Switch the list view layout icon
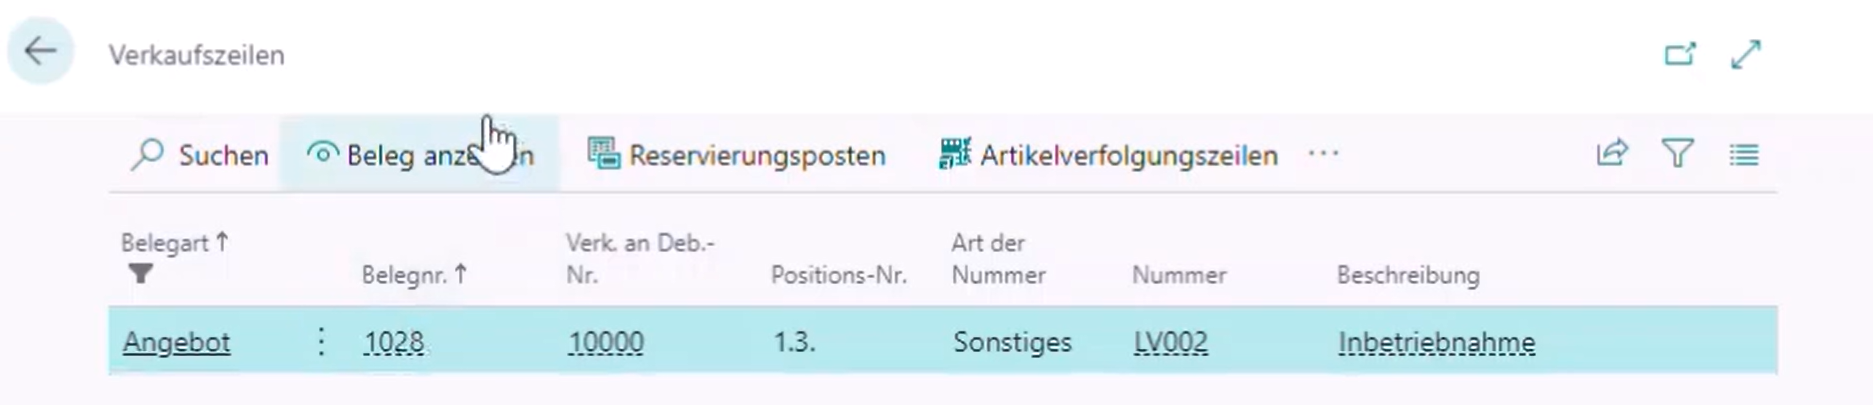 [x=1744, y=154]
